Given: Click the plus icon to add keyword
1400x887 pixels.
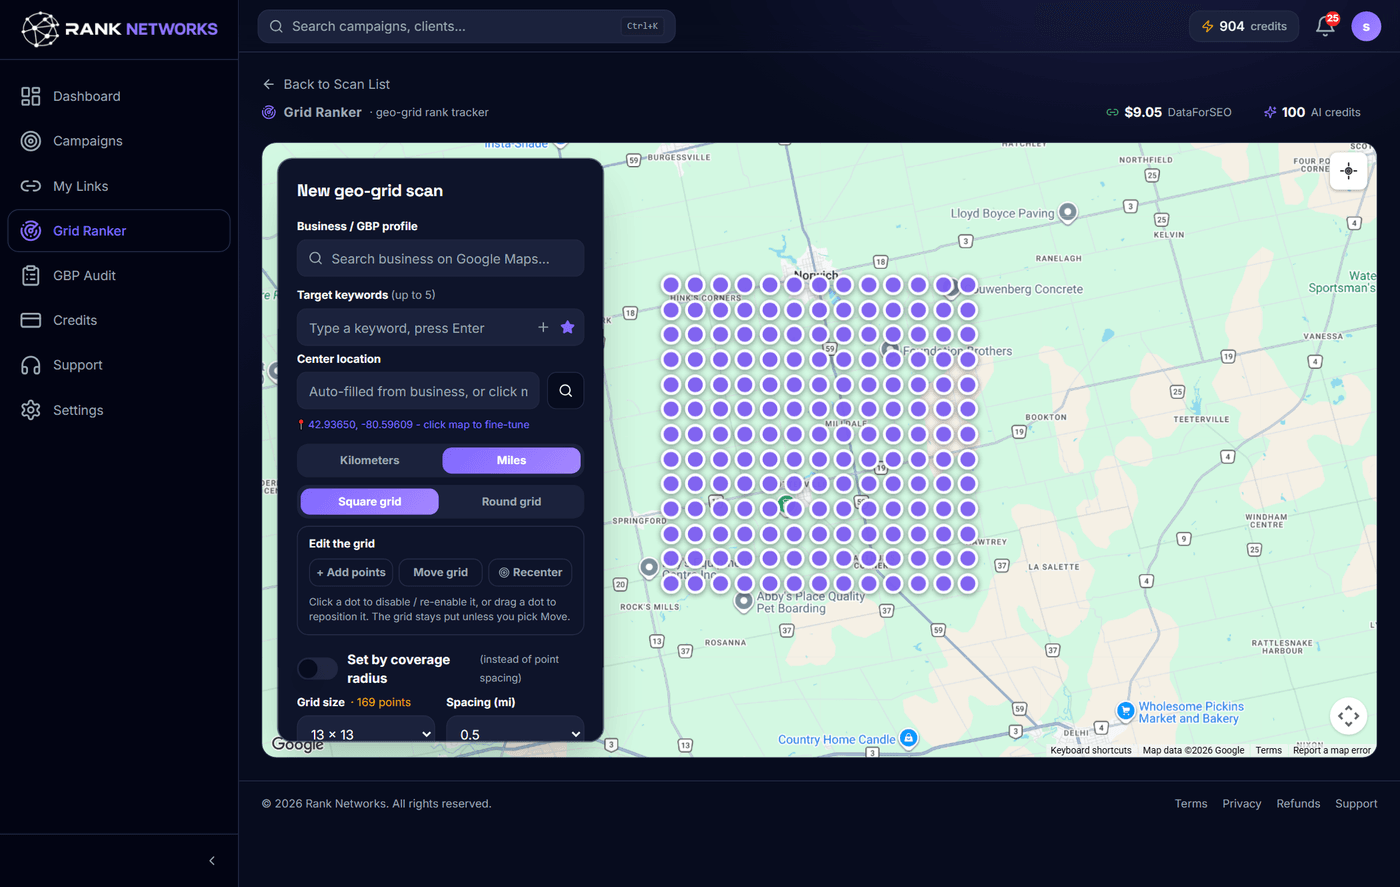Looking at the screenshot, I should 543,327.
